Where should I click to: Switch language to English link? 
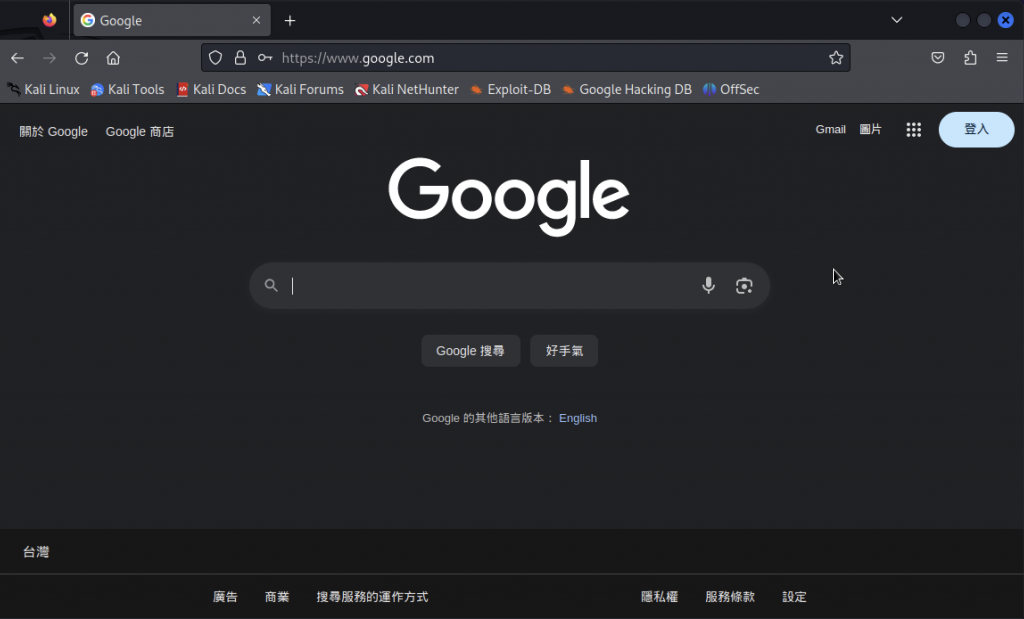coord(578,418)
